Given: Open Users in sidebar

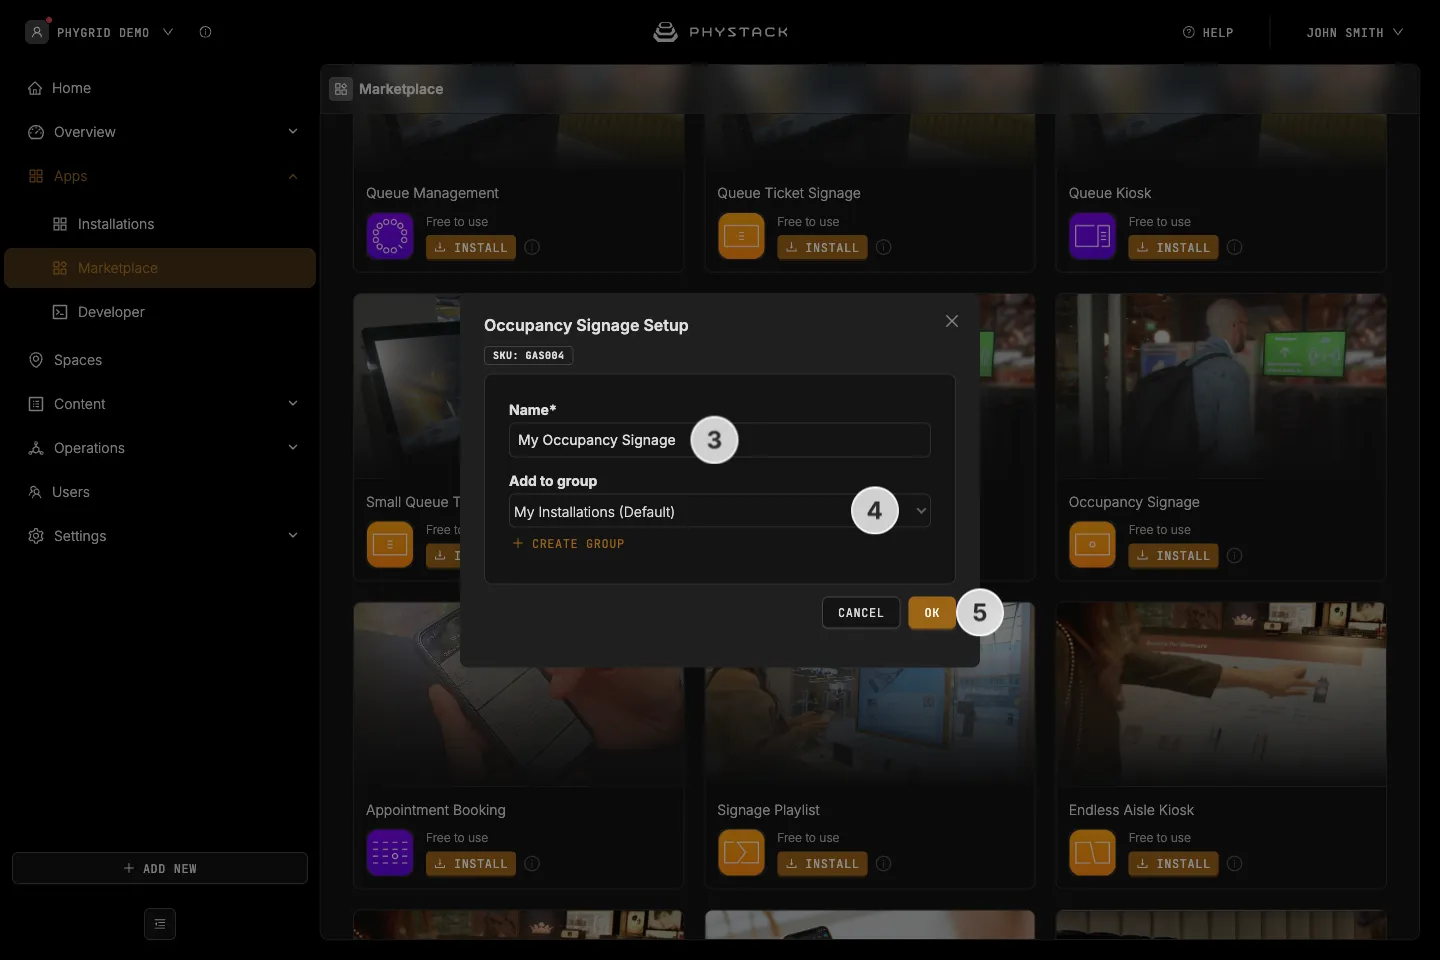Looking at the screenshot, I should (x=160, y=492).
